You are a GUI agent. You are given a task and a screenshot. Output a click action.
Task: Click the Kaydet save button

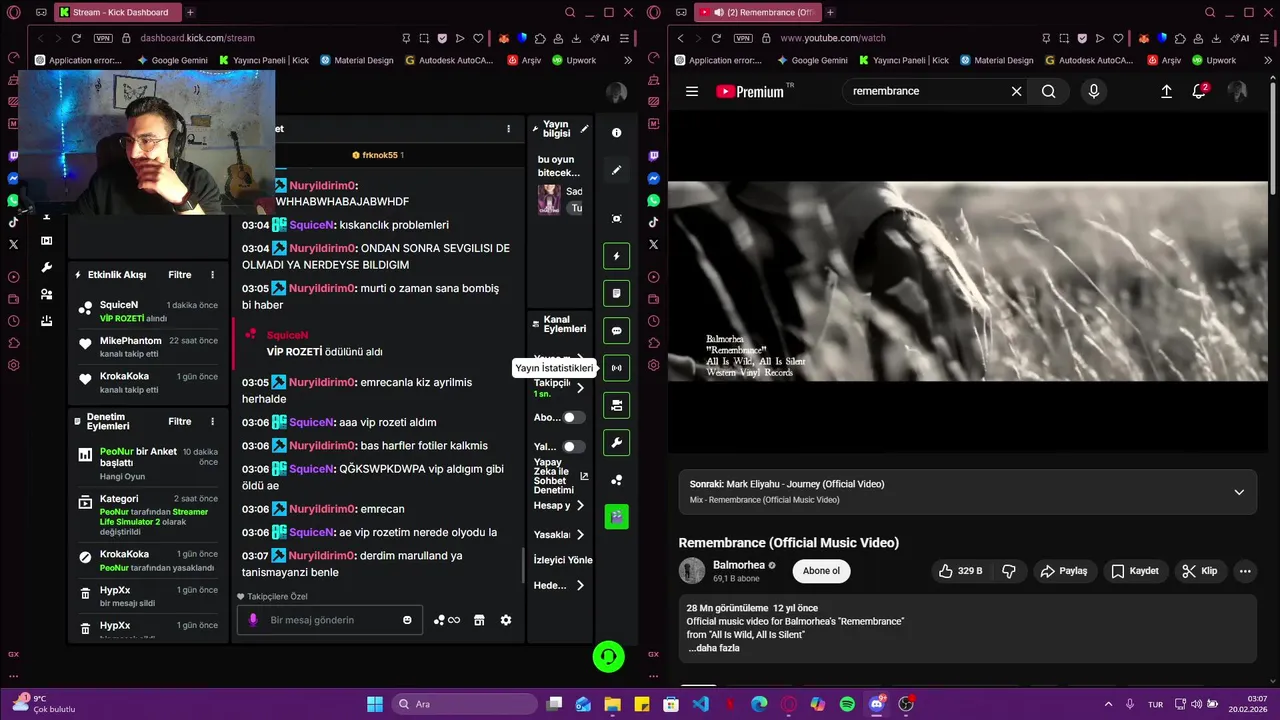click(1134, 571)
